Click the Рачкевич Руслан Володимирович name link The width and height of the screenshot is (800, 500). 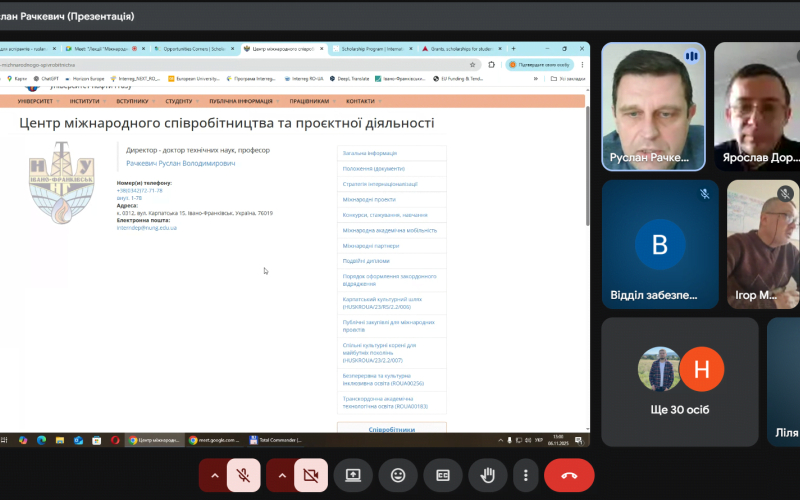(182, 163)
